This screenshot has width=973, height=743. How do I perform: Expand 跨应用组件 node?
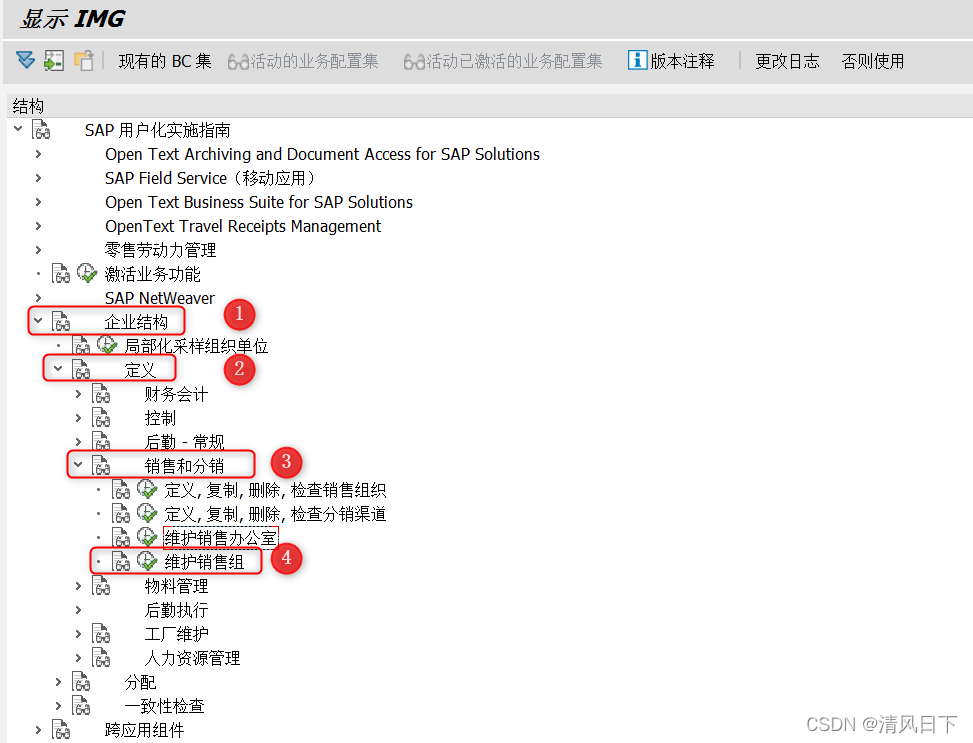(x=38, y=730)
